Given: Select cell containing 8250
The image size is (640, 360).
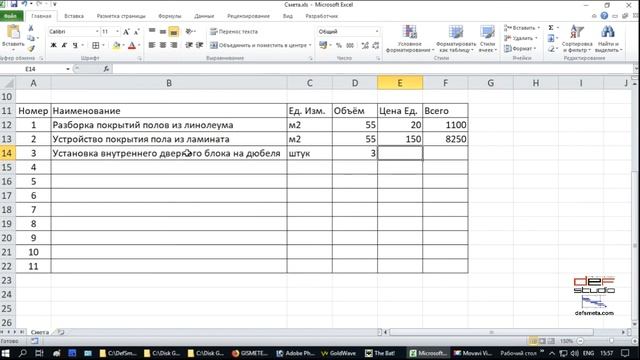Looking at the screenshot, I should click(x=445, y=139).
